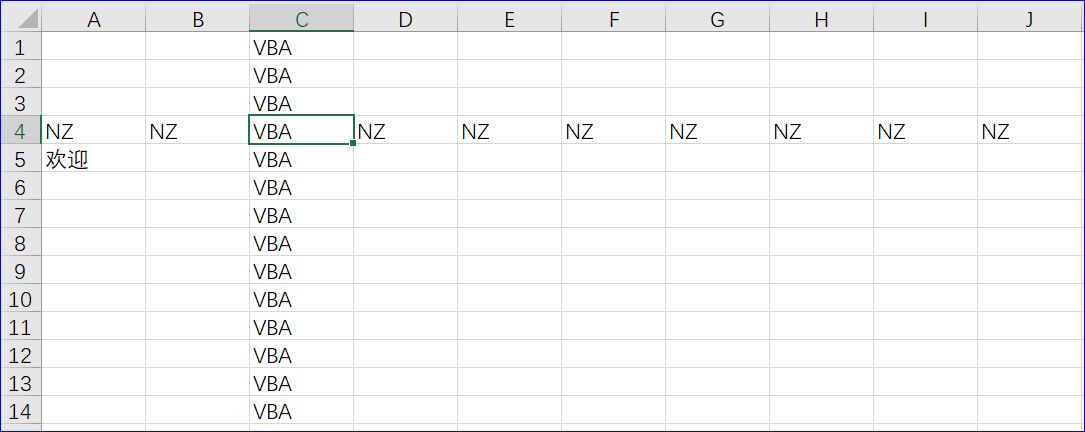Select column F header

[614, 20]
